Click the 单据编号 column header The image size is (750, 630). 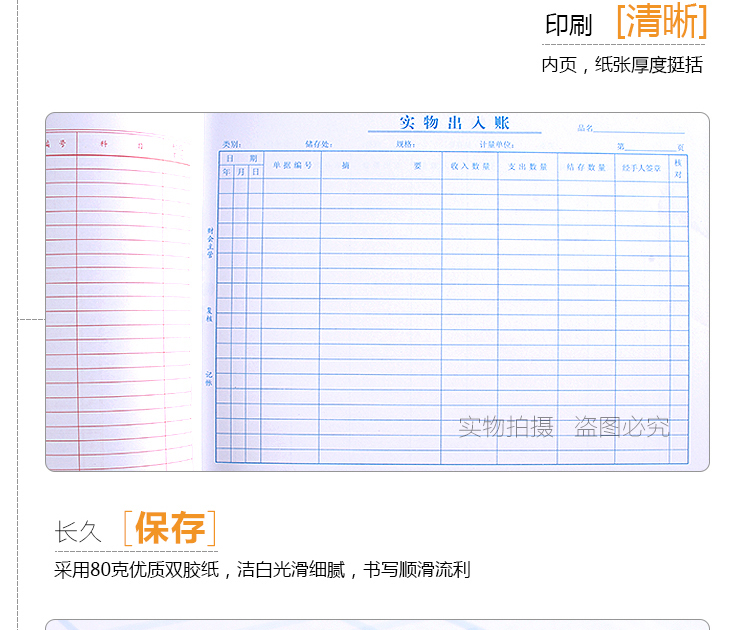[x=292, y=165]
